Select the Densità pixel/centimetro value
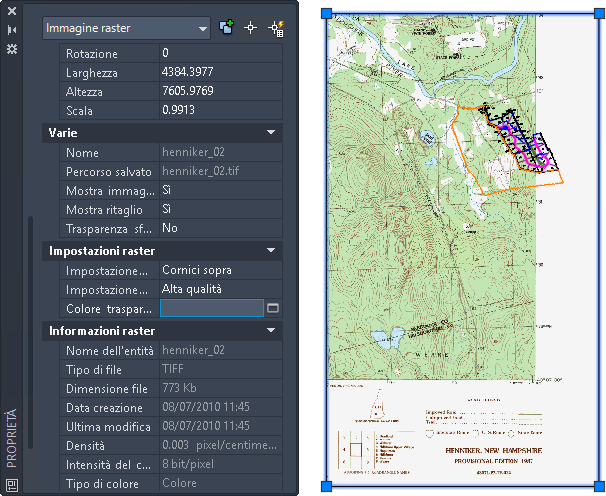 coord(221,445)
